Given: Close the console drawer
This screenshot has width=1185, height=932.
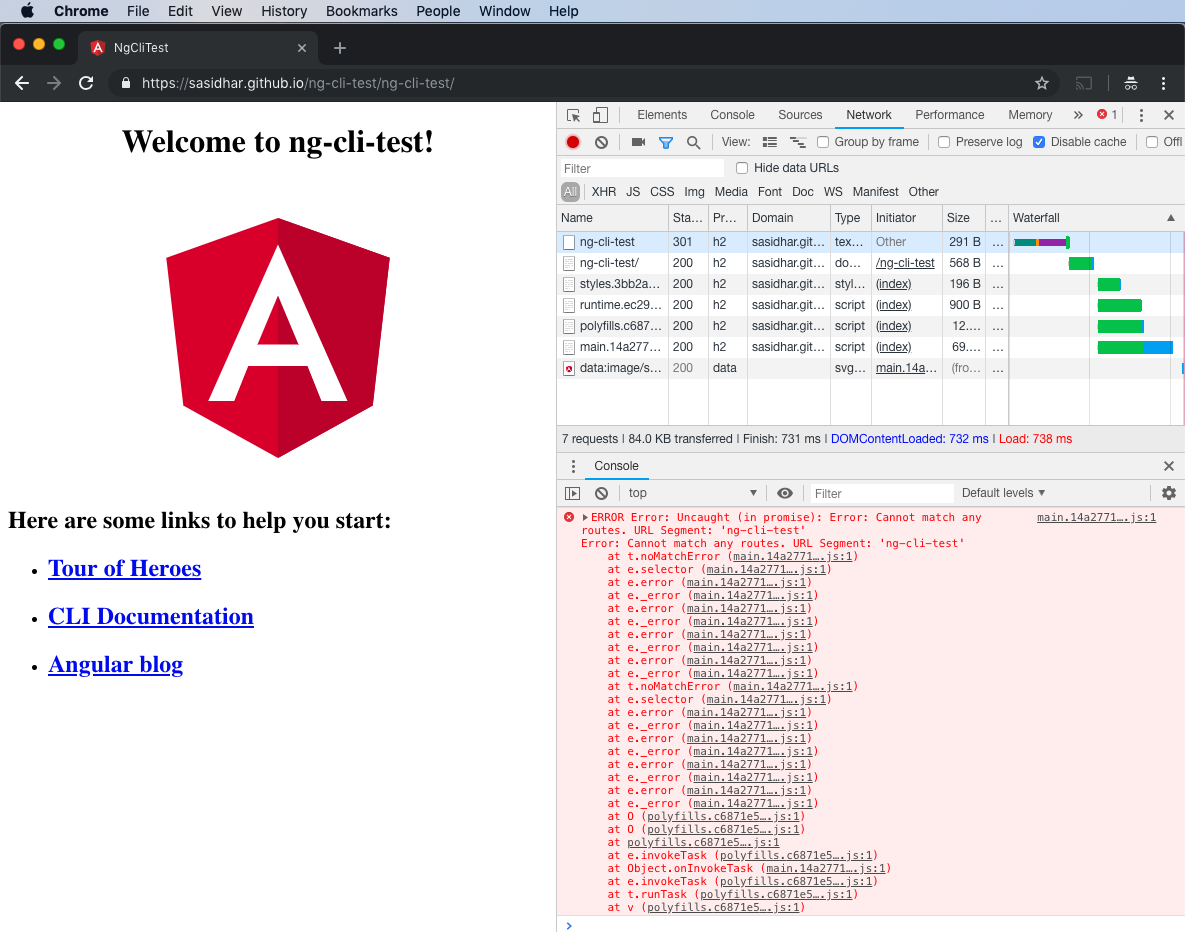Looking at the screenshot, I should pyautogui.click(x=1168, y=466).
